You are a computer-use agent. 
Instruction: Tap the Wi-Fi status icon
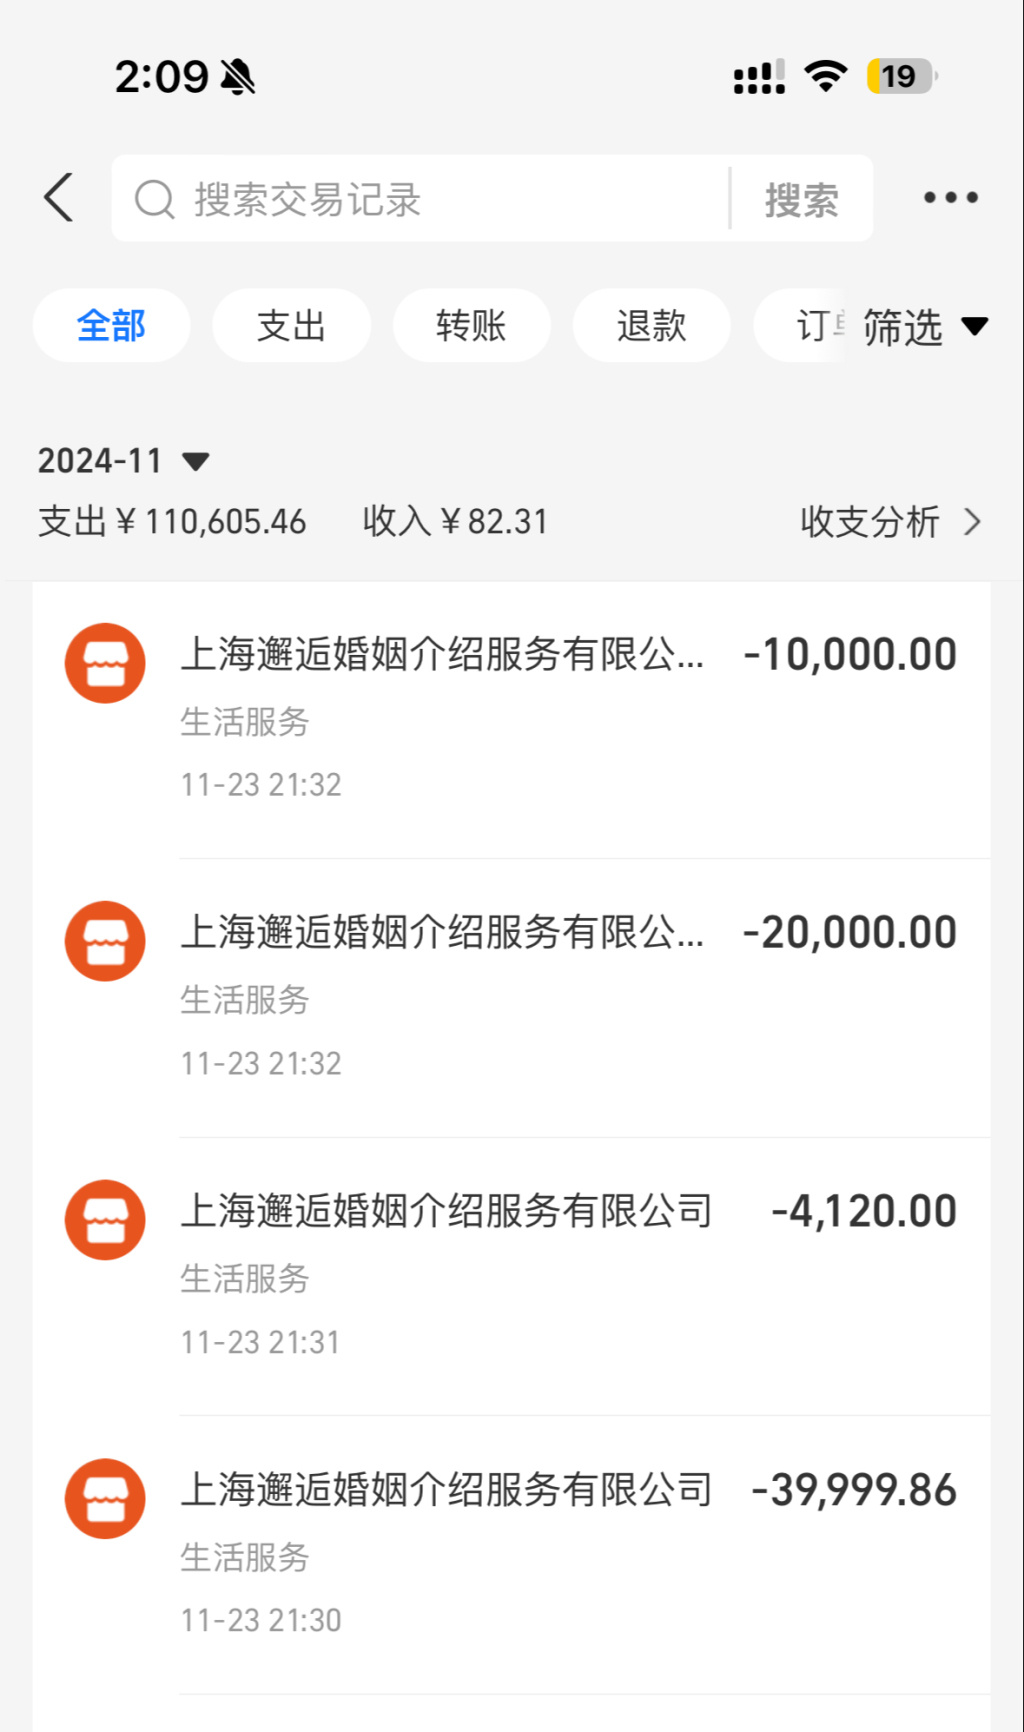click(826, 76)
